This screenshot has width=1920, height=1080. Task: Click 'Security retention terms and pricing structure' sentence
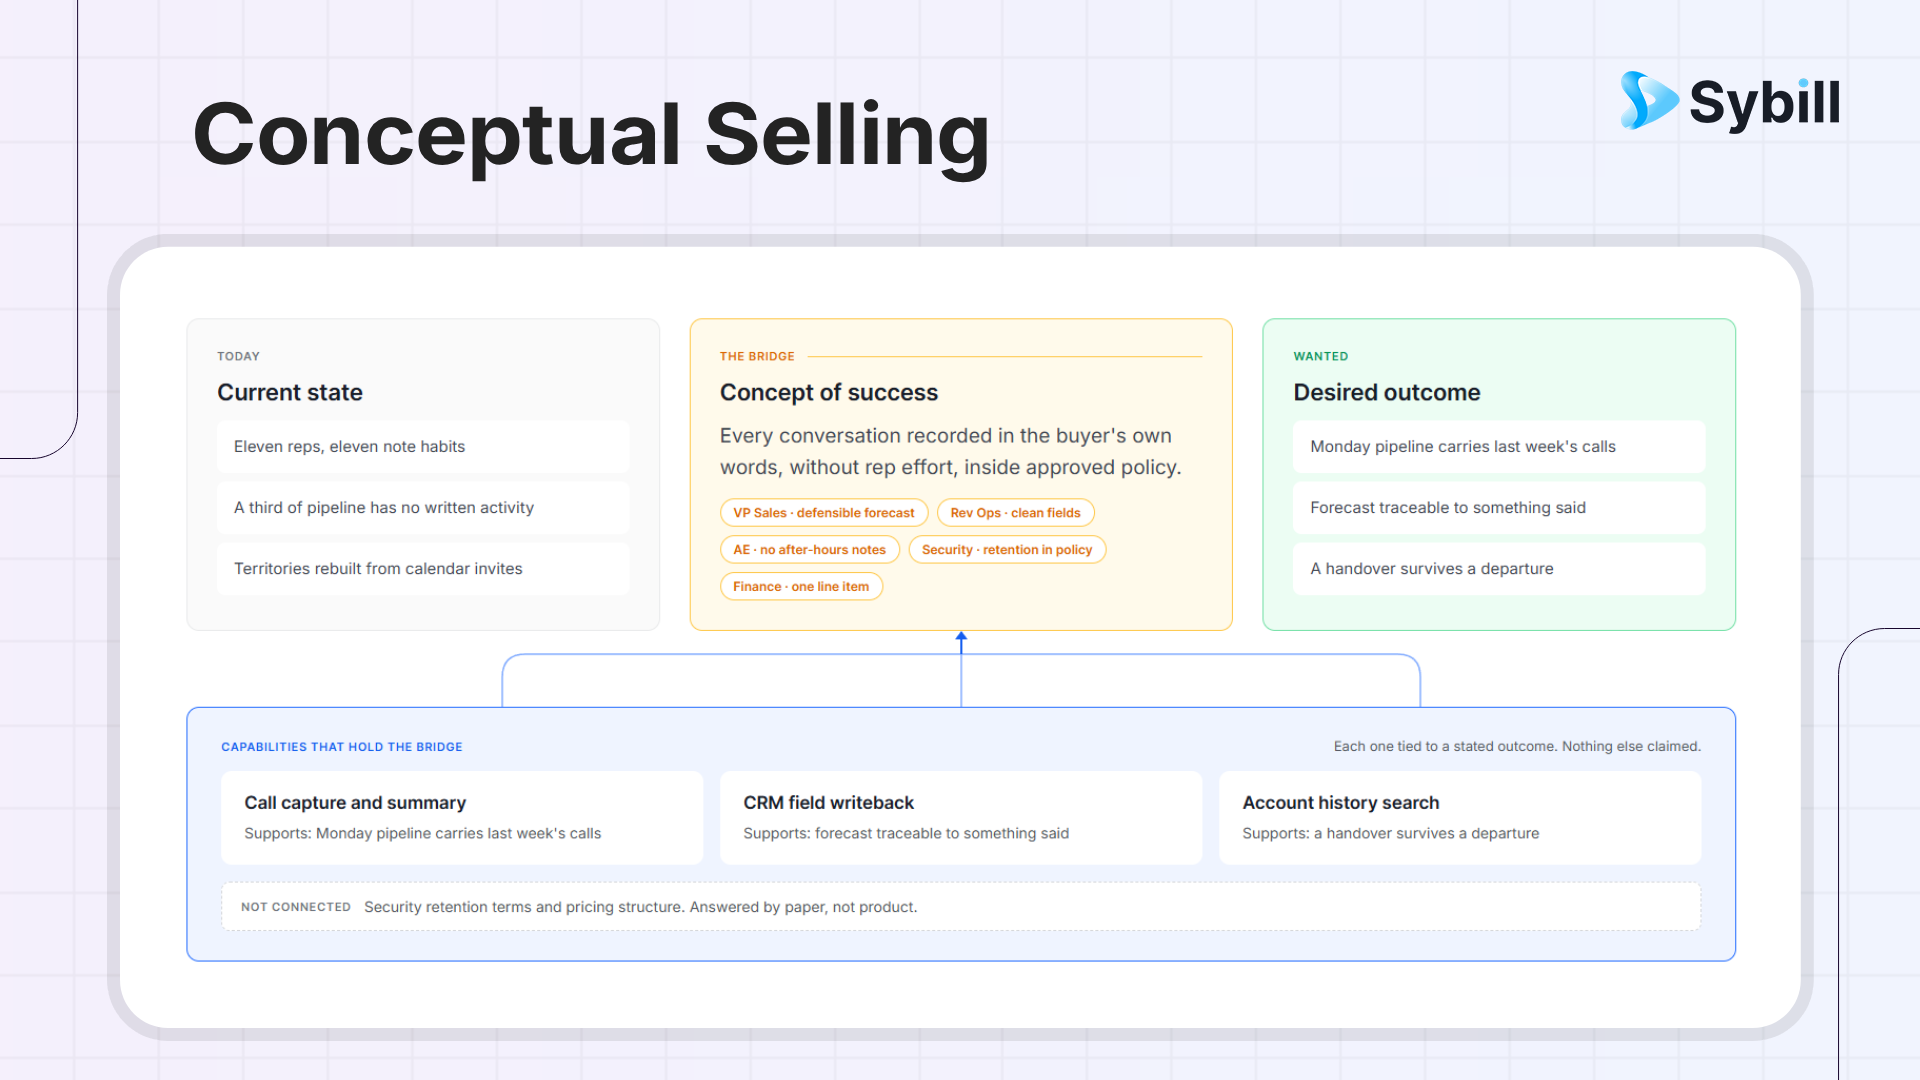[x=640, y=907]
